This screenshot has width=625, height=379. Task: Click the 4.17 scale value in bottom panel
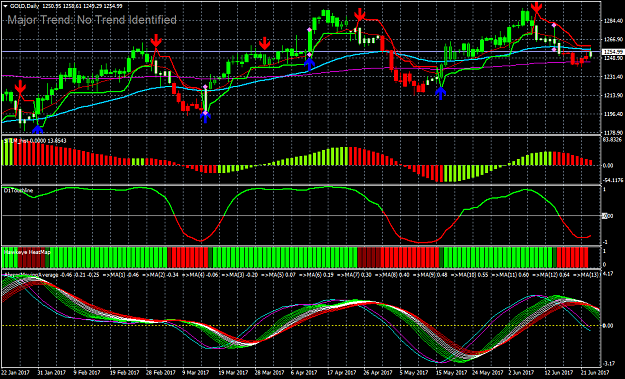coord(609,274)
